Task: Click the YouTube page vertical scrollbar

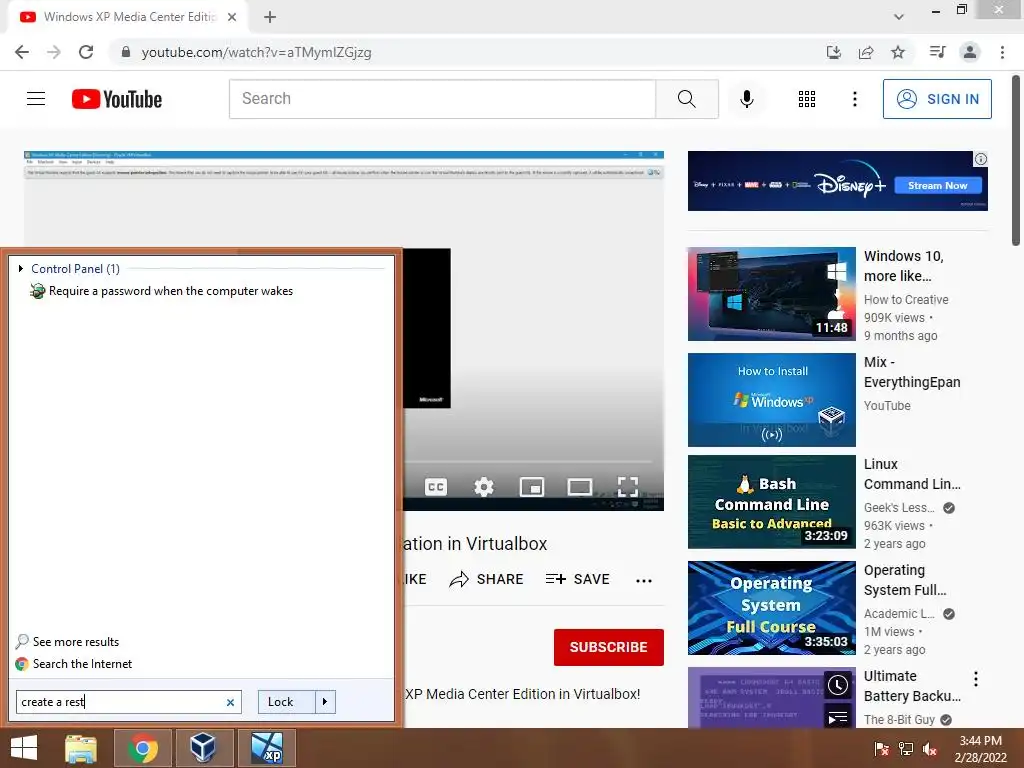Action: click(1016, 161)
